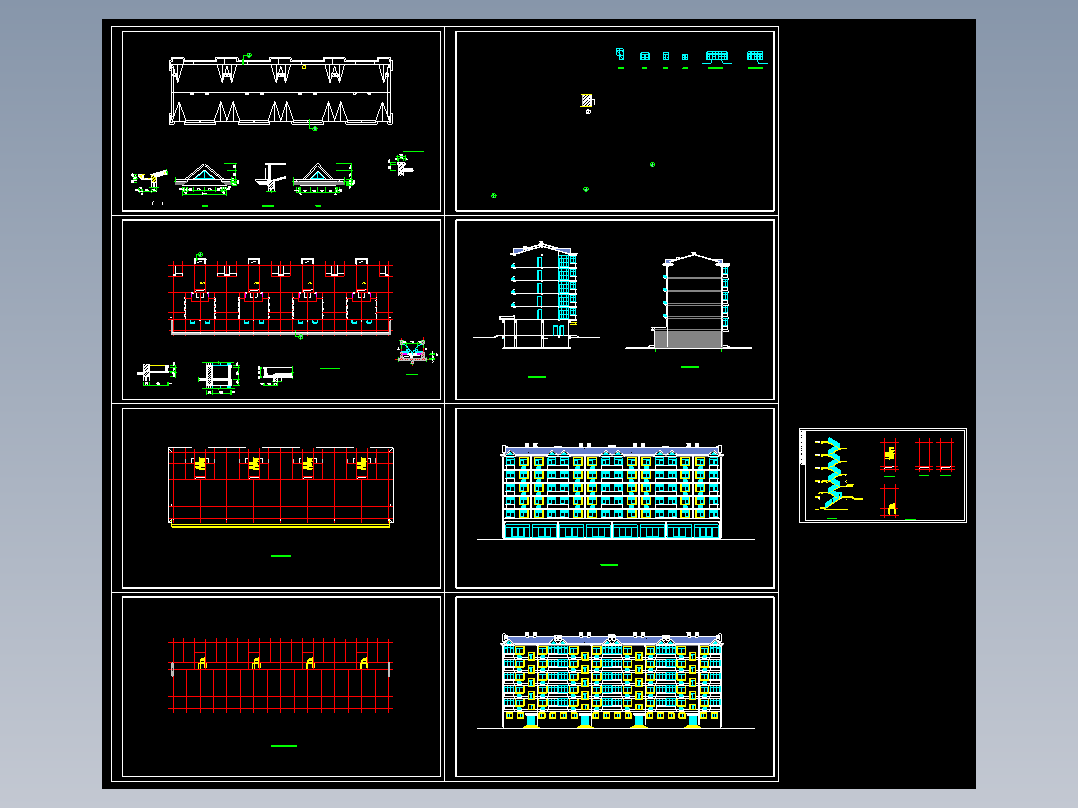Select the right building section with gray base
Viewport: 1078px width, 808px height.
691,301
